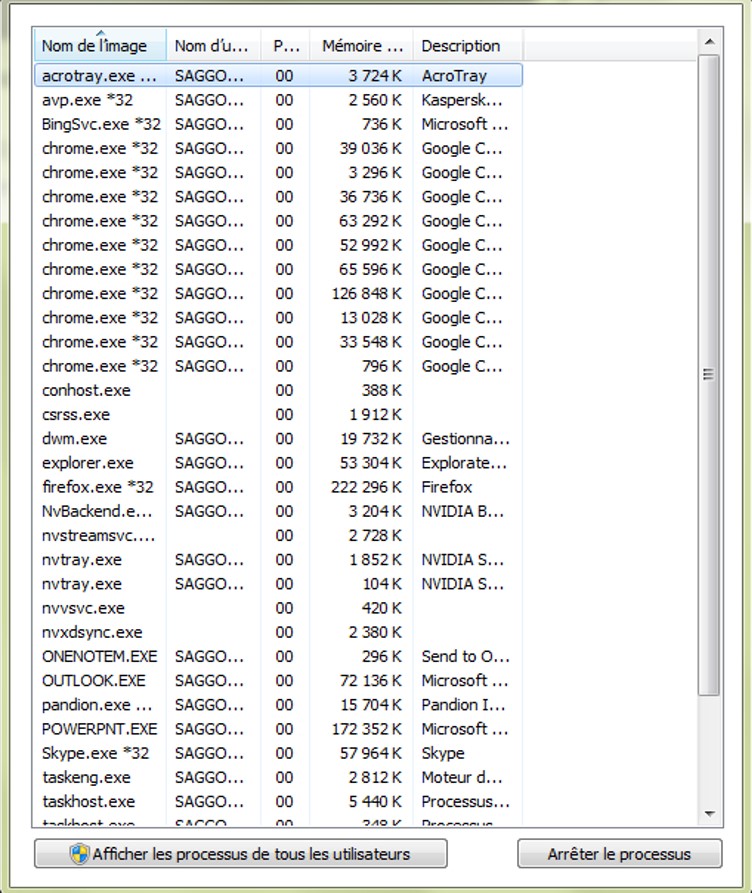Click the 'NVIDIA B...' description cell
This screenshot has width=752, height=893.
[463, 511]
